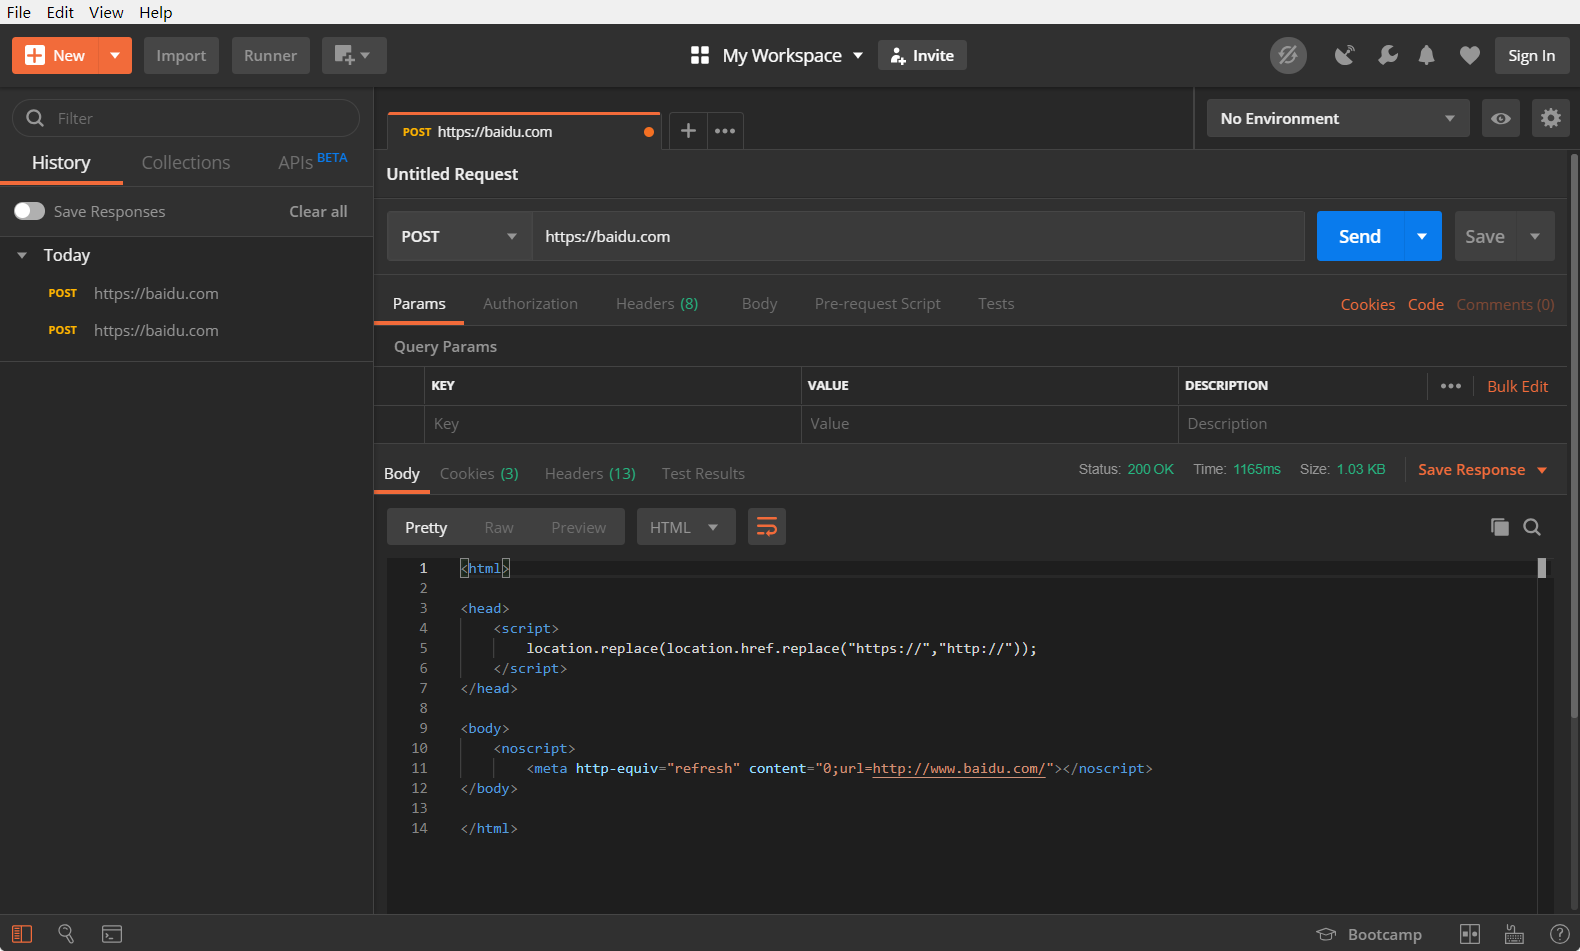This screenshot has width=1580, height=951.
Task: Click the sync offline status icon
Action: pyautogui.click(x=1288, y=56)
